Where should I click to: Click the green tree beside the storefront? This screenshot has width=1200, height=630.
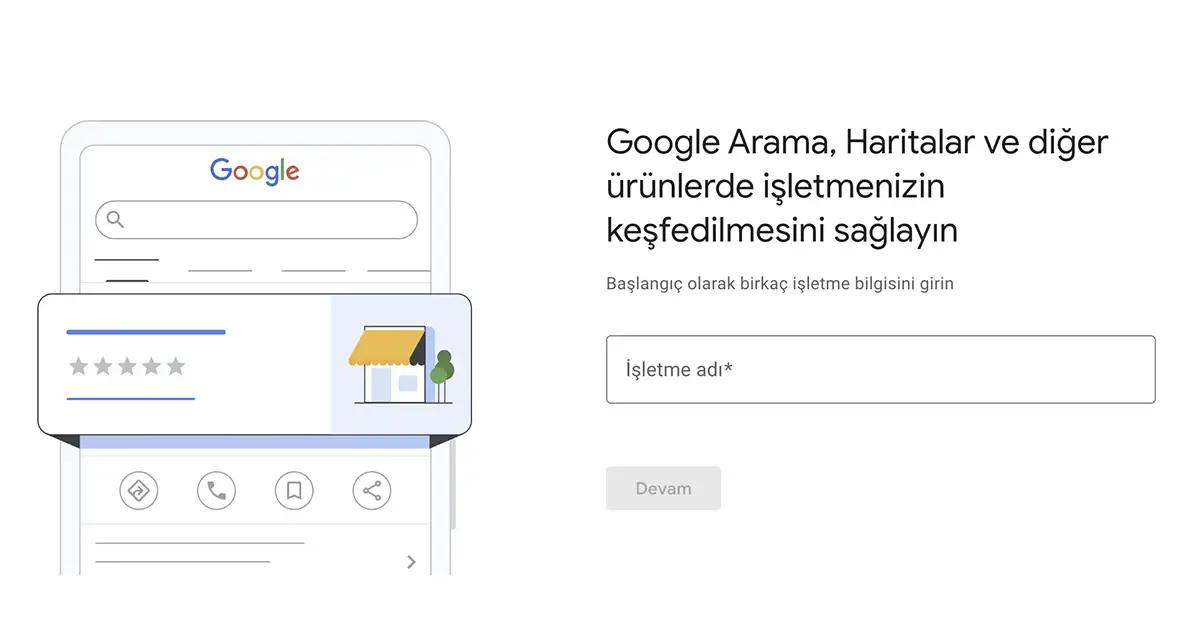(x=441, y=368)
